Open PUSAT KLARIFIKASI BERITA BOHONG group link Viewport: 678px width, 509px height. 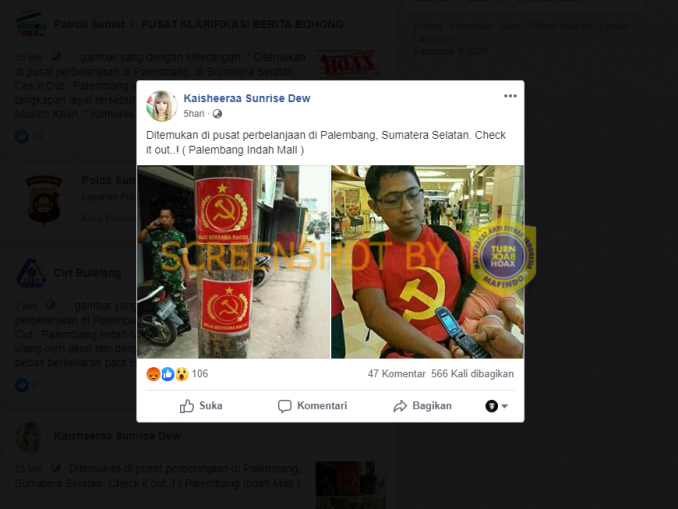pos(242,24)
